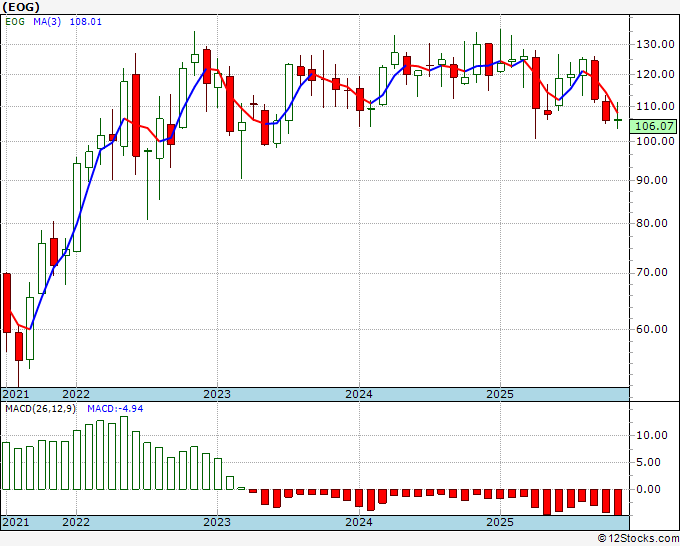Click the latest small candlestick near 106
The height and width of the screenshot is (546, 680).
(618, 120)
